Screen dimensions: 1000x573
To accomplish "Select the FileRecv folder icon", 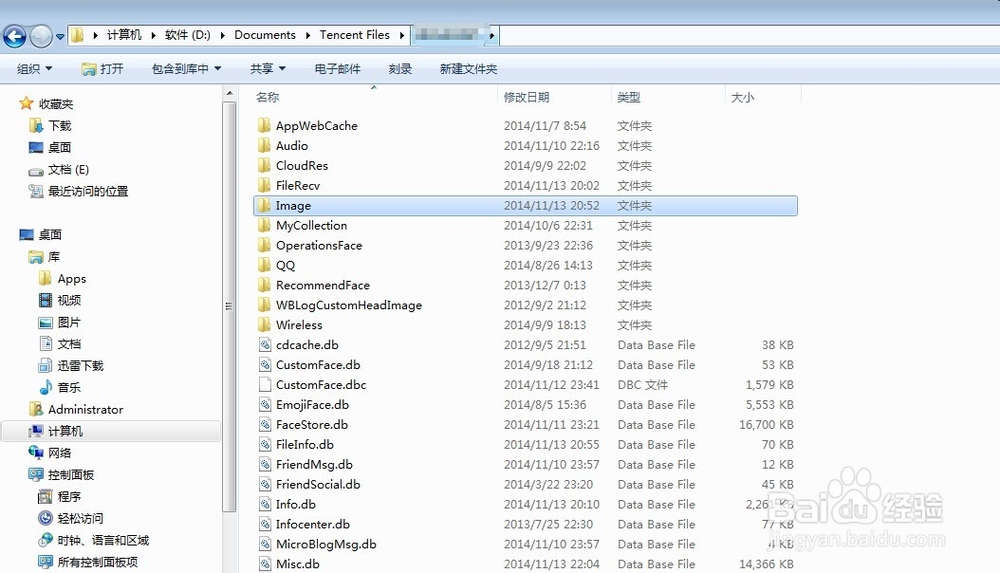I will (264, 185).
